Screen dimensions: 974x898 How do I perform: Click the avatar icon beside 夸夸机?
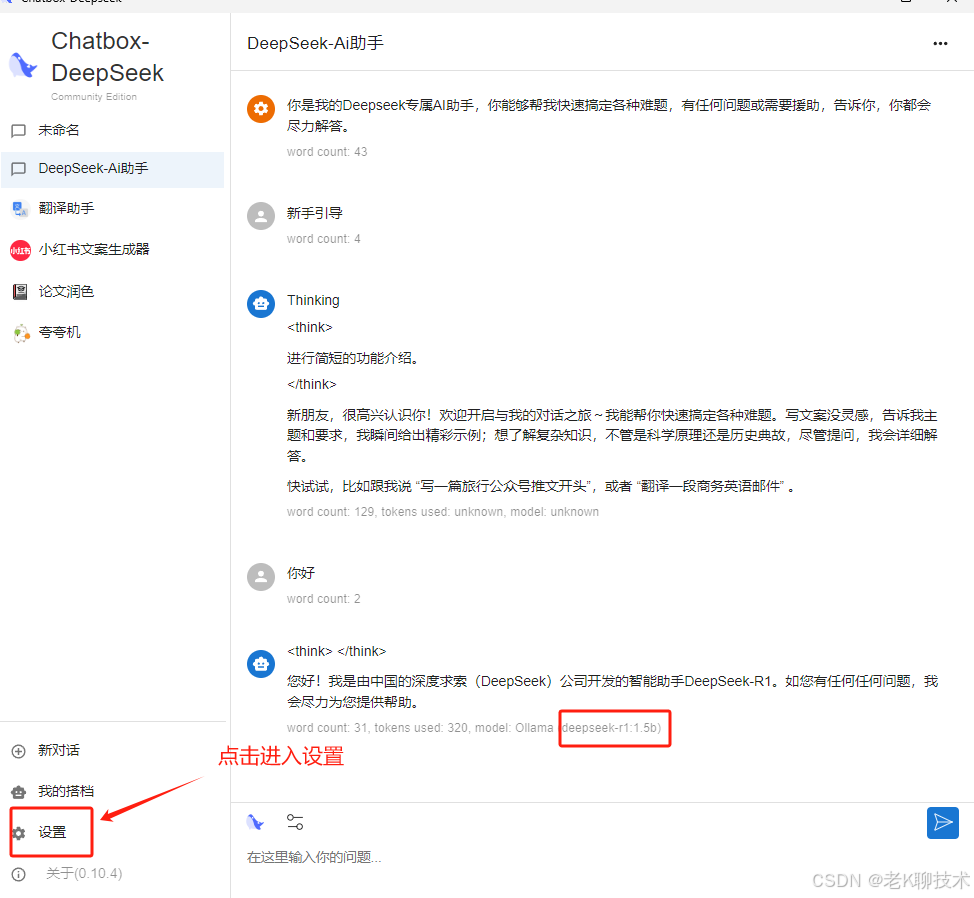point(21,333)
